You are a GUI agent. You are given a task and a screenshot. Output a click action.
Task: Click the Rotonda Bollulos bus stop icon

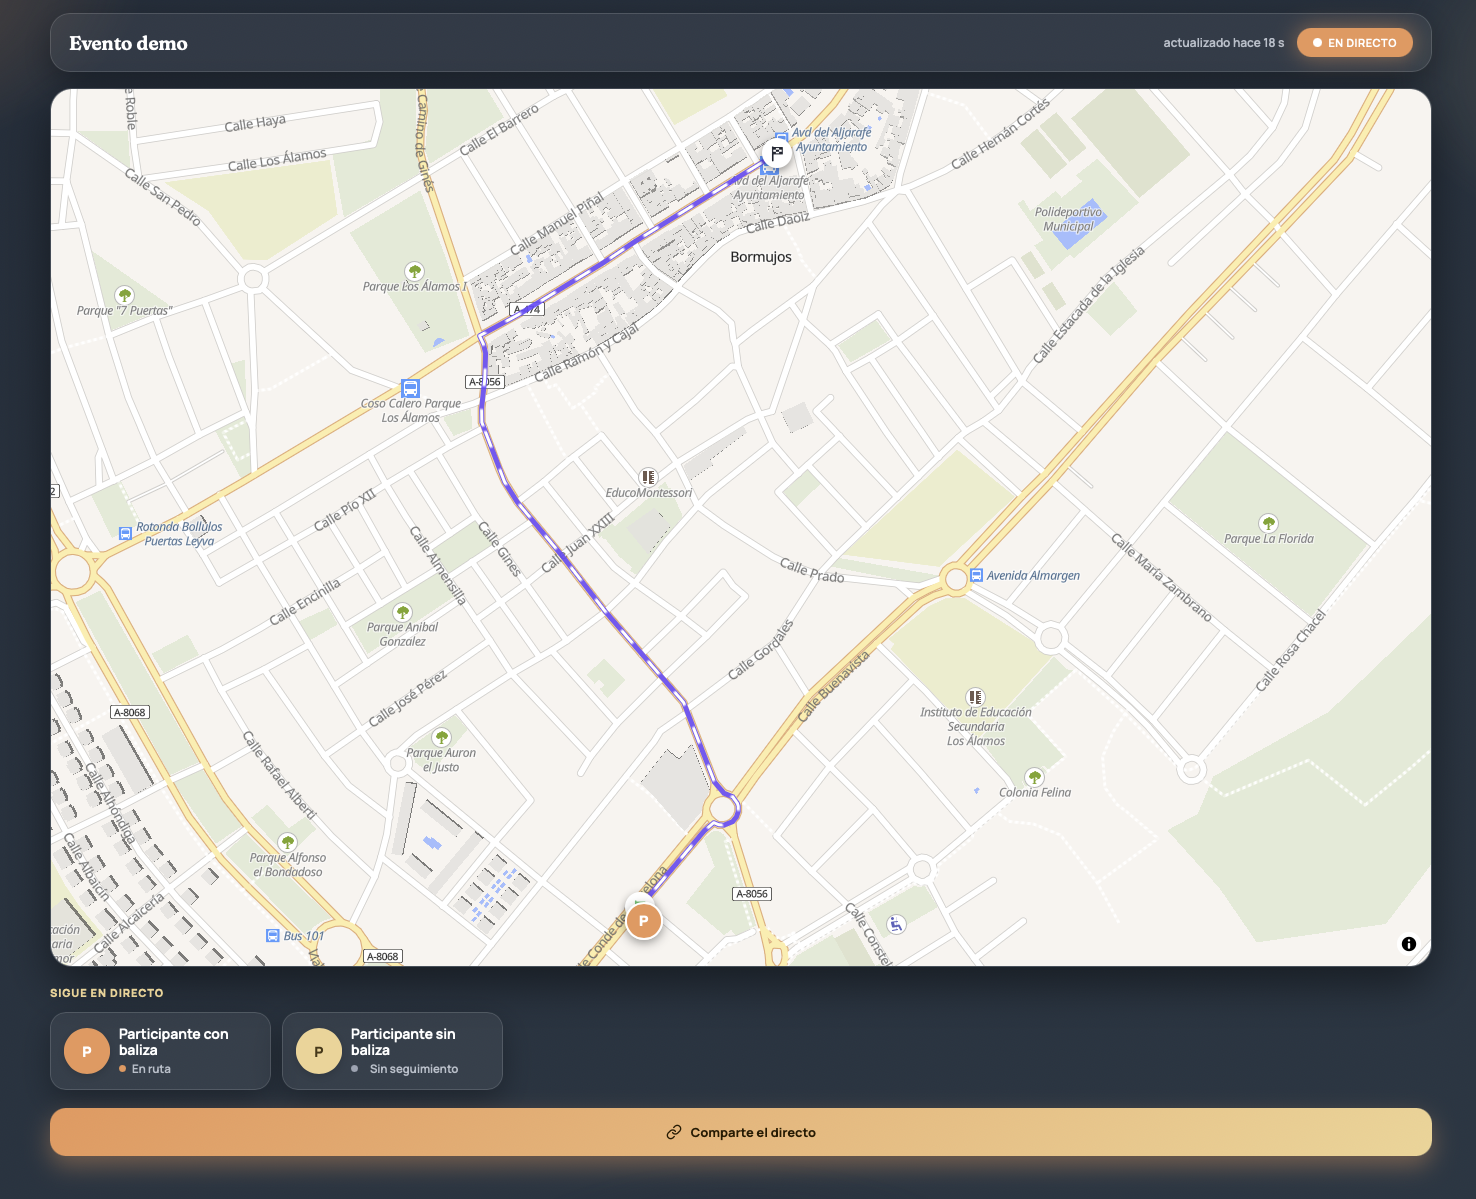click(x=125, y=534)
